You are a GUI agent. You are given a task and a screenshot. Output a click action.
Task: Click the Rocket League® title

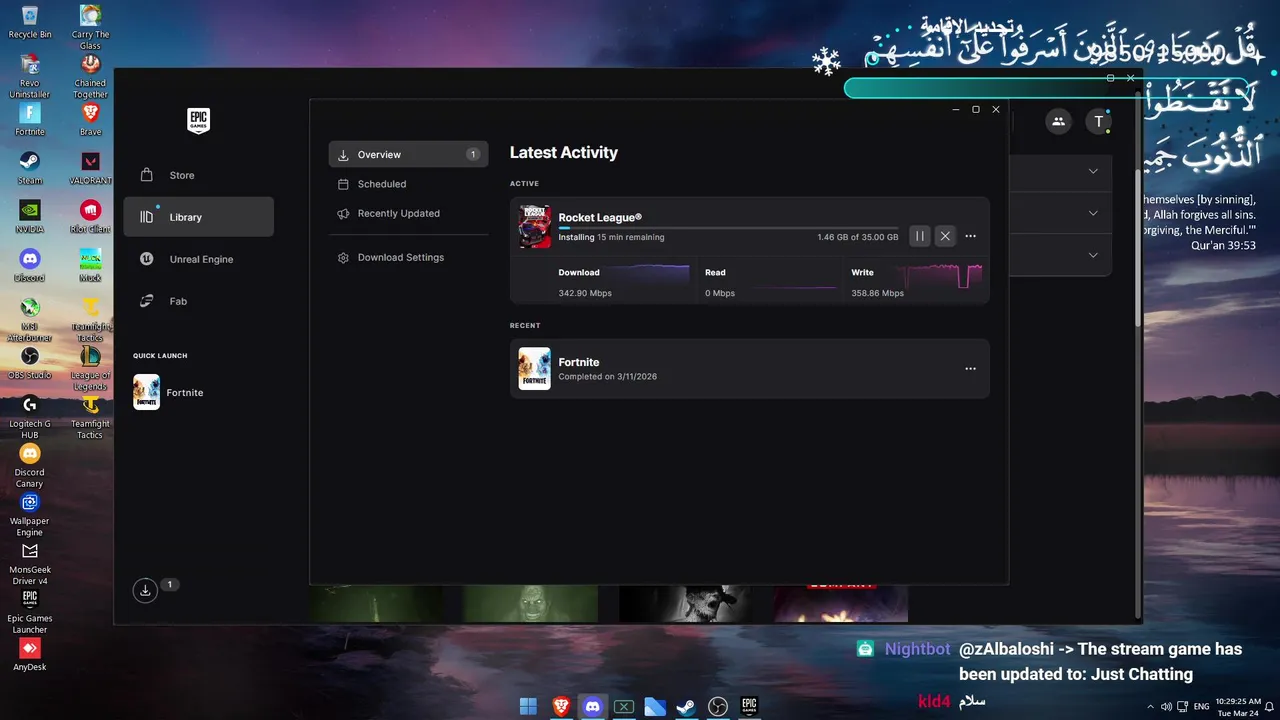click(600, 217)
